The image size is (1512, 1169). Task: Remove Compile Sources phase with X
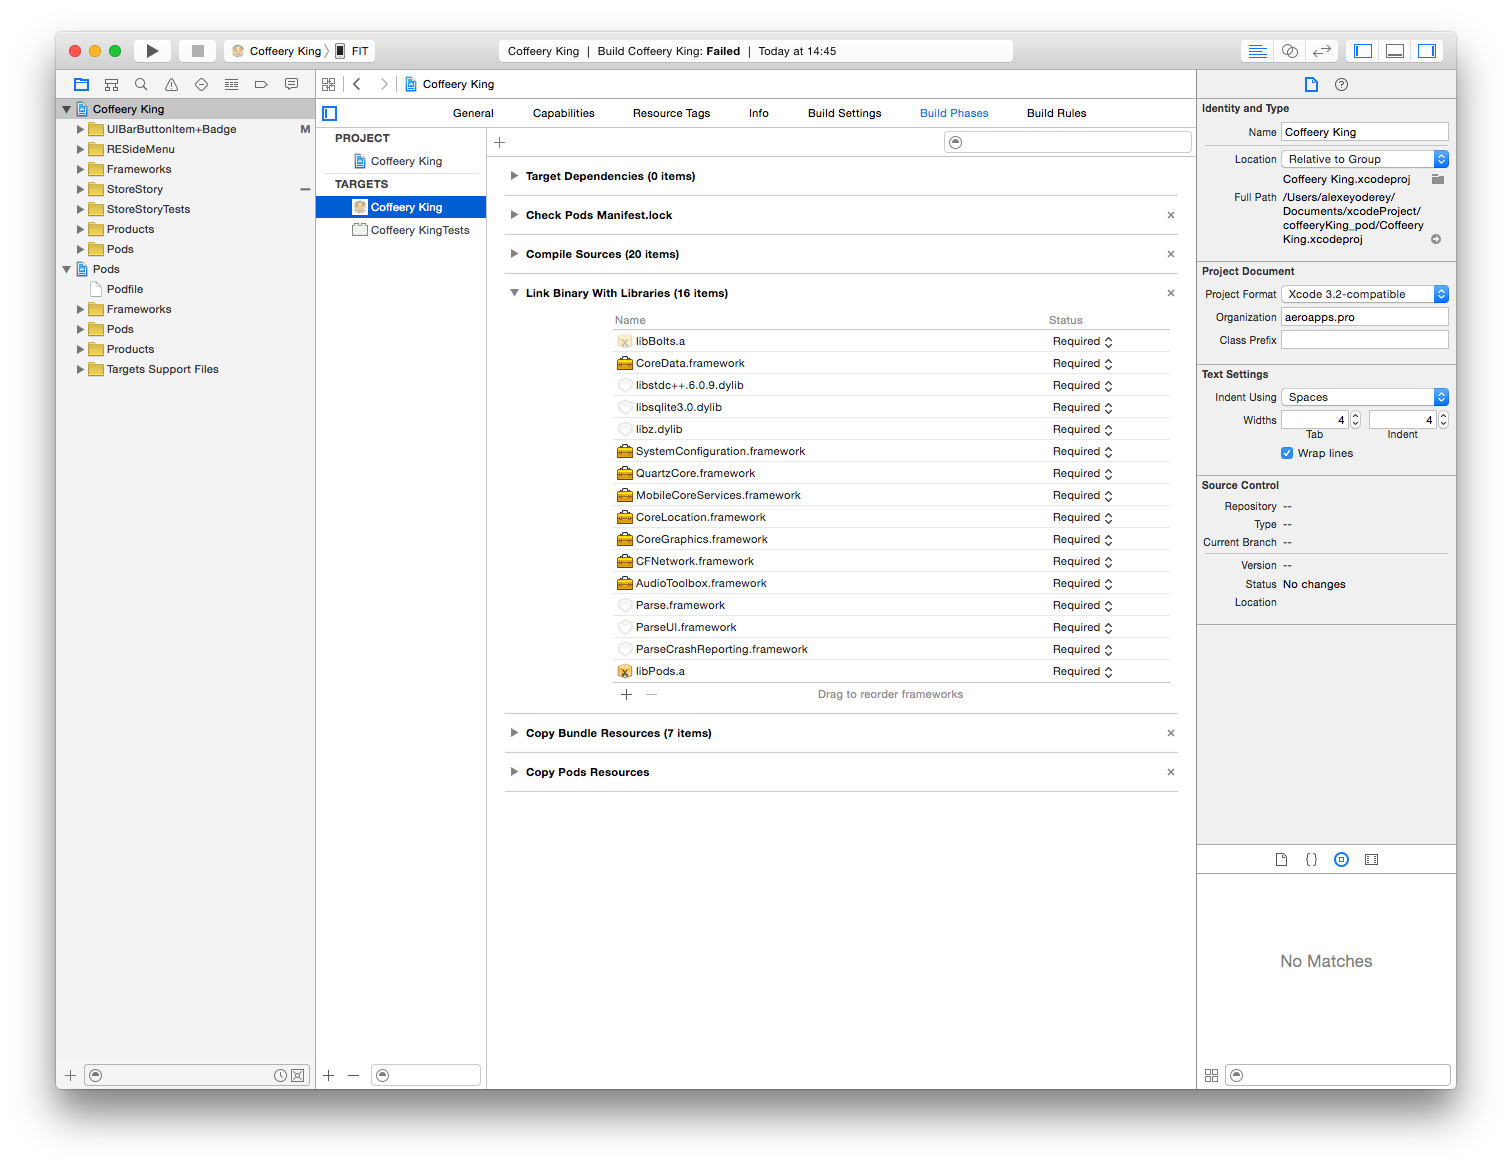1171,254
